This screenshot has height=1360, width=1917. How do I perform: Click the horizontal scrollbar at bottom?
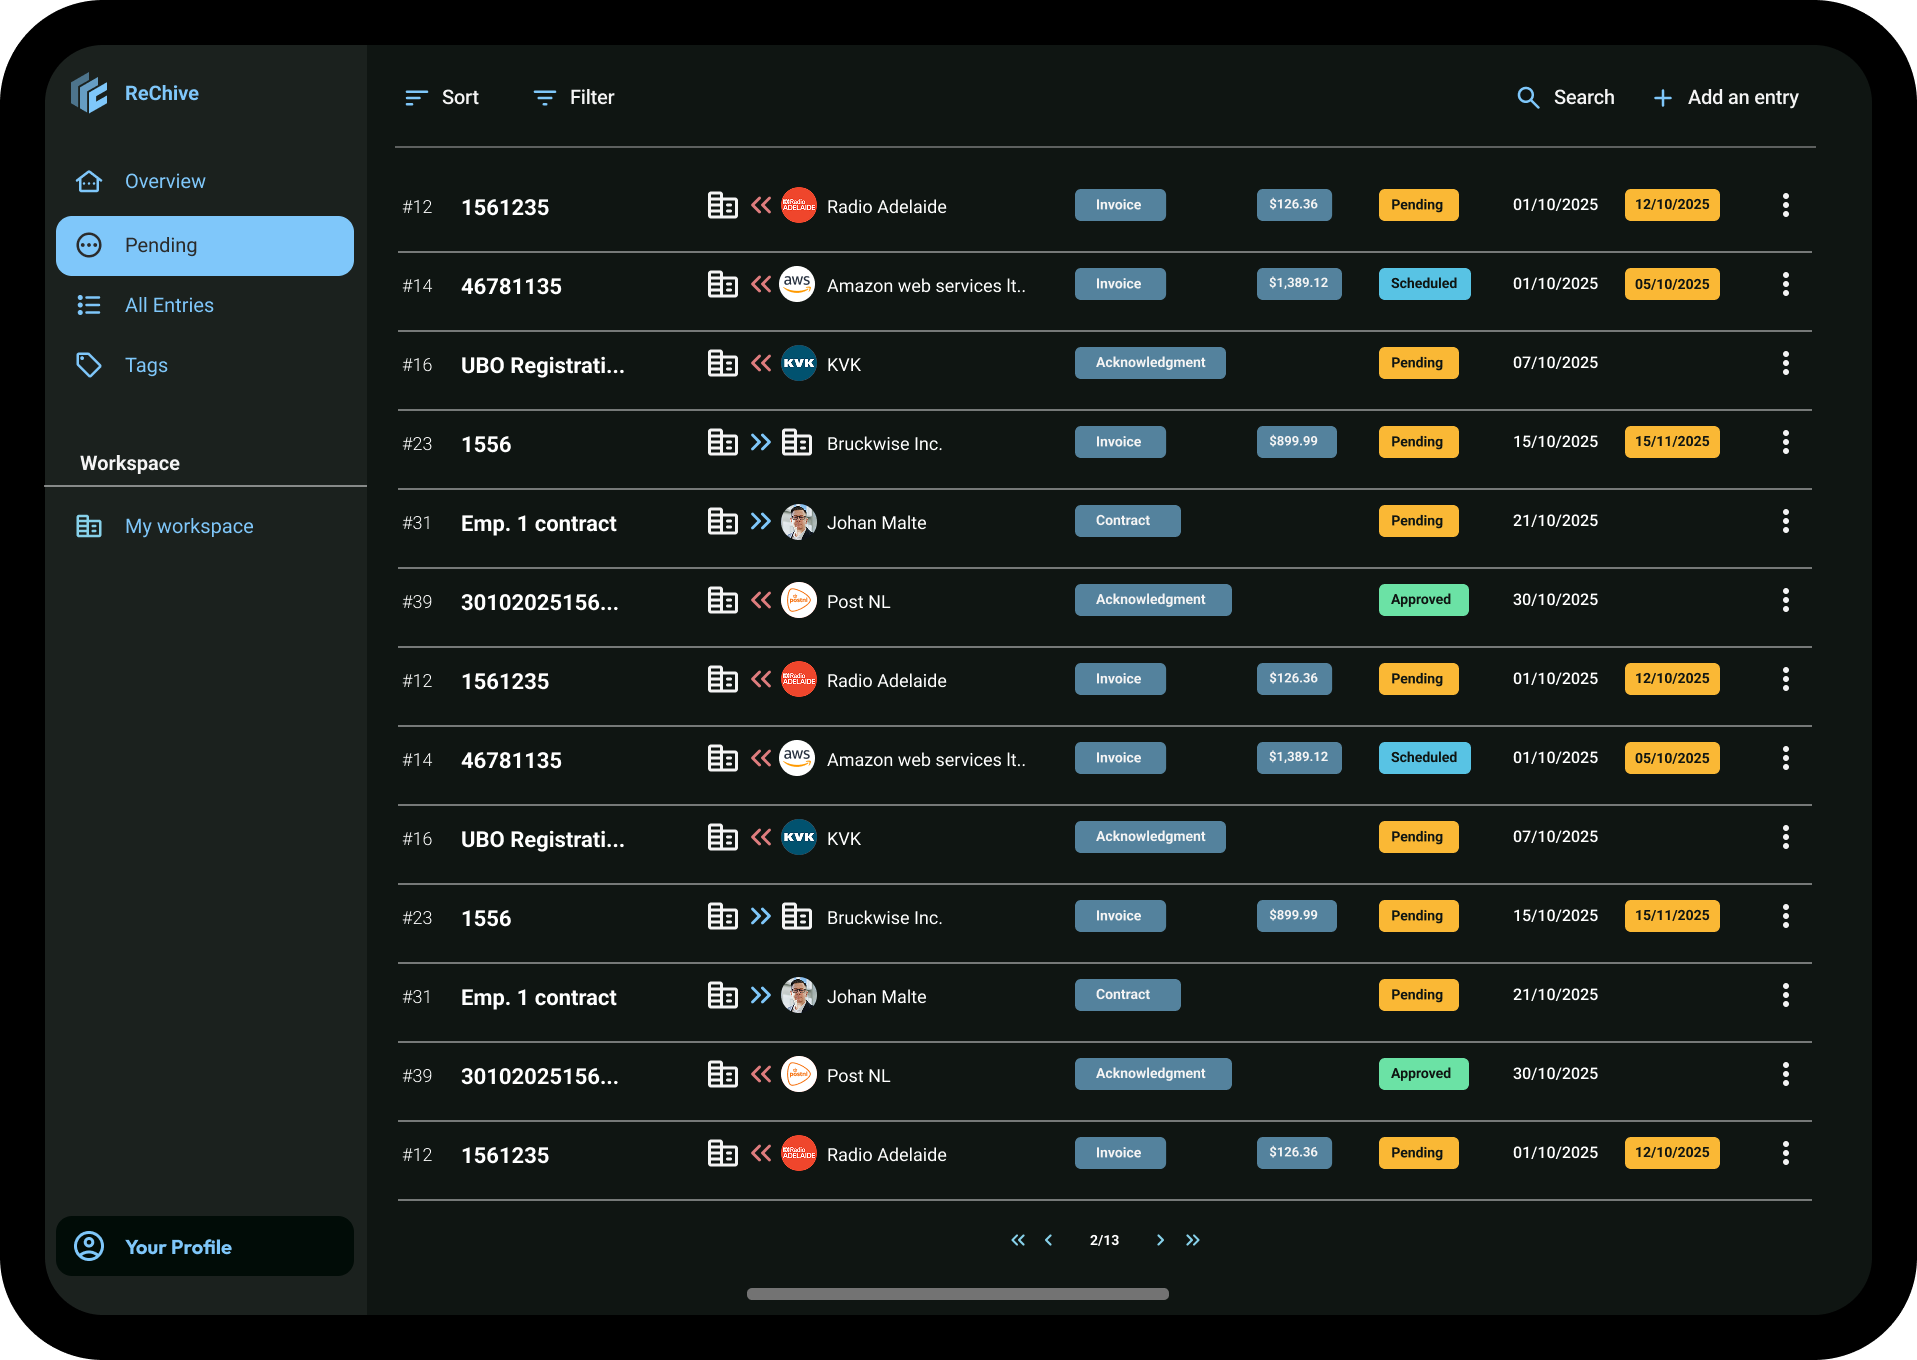tap(957, 1294)
